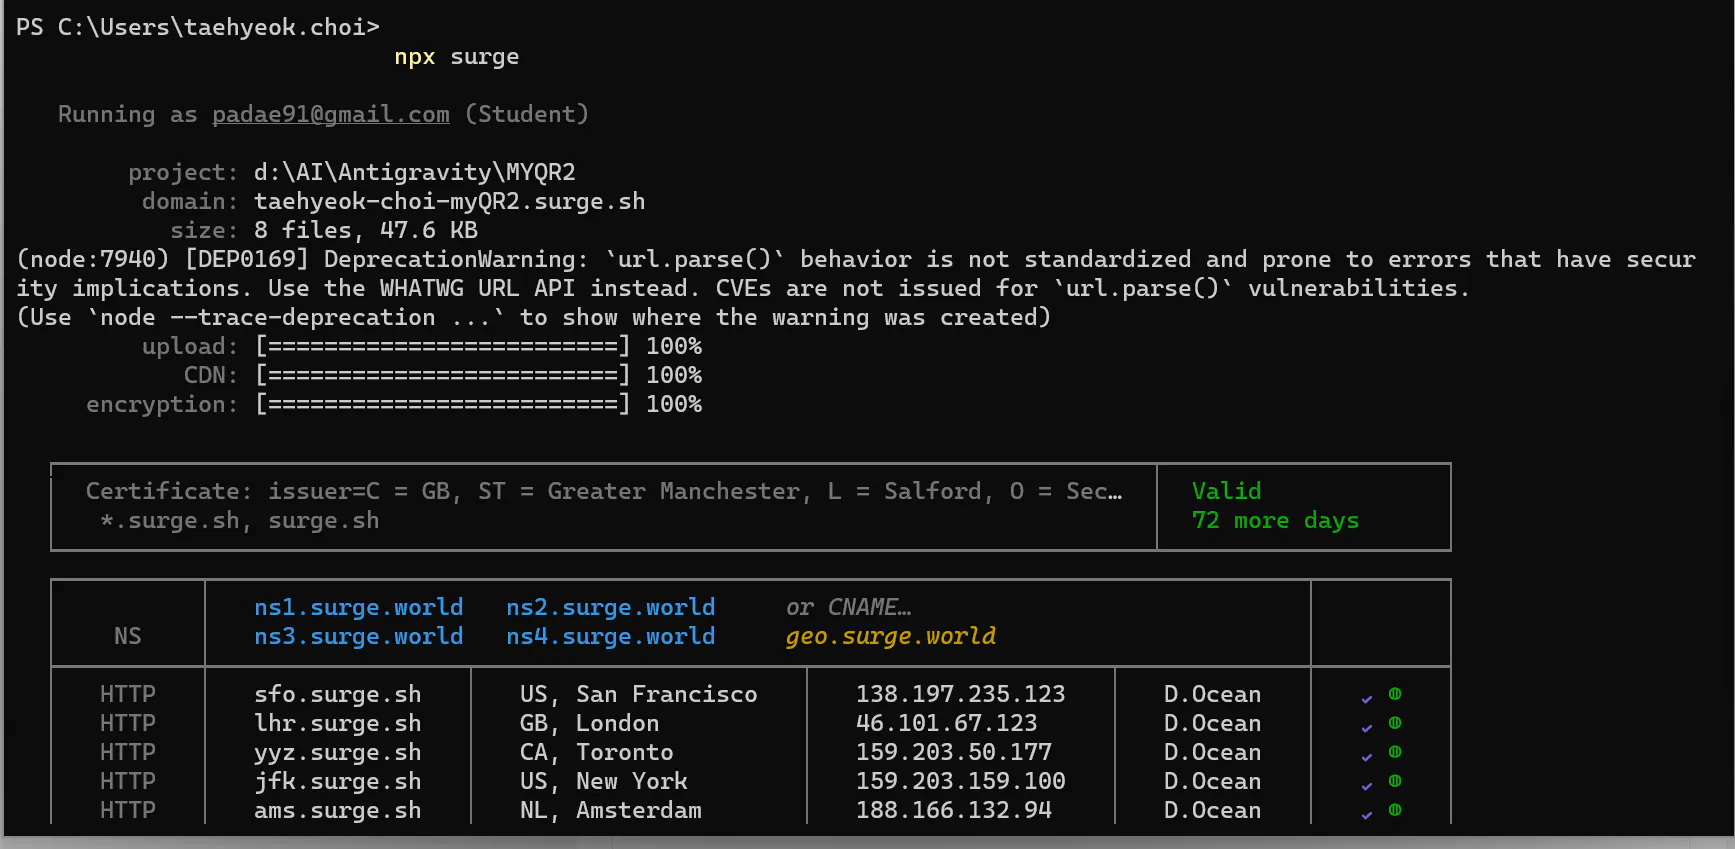Click the checkmark in the jfk.surge.sh row
Screen dimensions: 1735x849
coord(1367,786)
